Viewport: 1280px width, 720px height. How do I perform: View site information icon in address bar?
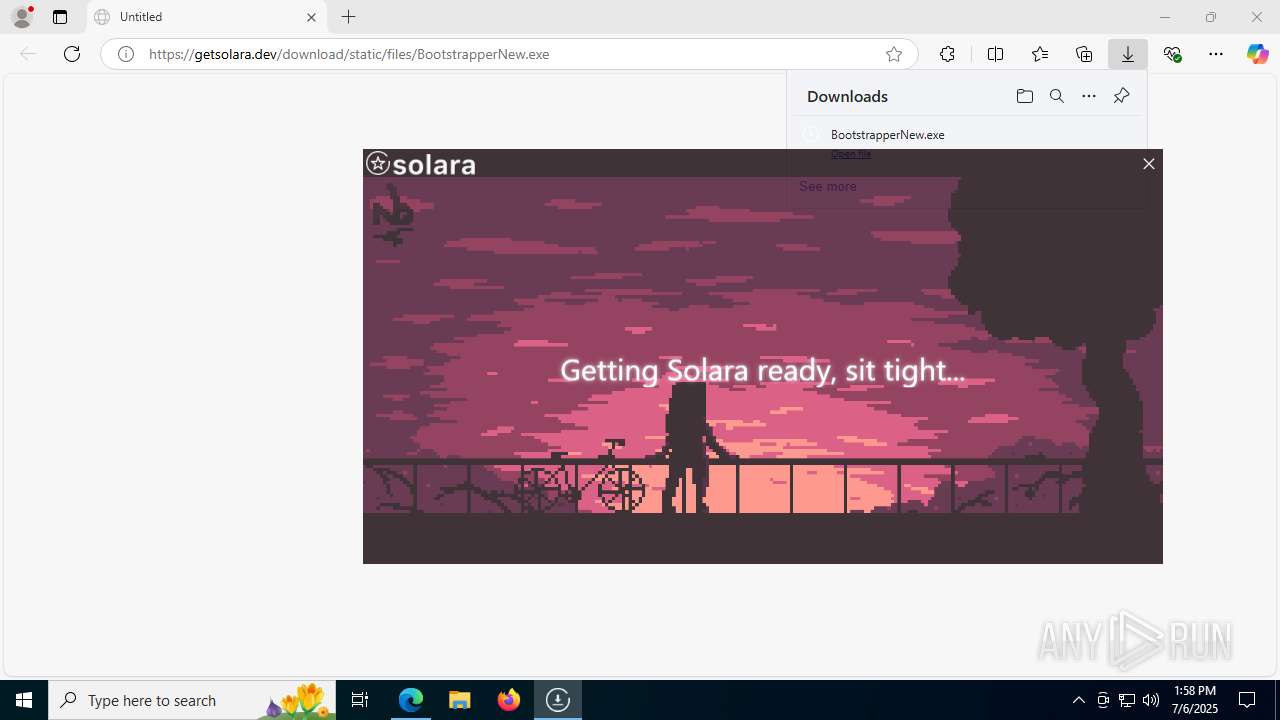pos(126,54)
